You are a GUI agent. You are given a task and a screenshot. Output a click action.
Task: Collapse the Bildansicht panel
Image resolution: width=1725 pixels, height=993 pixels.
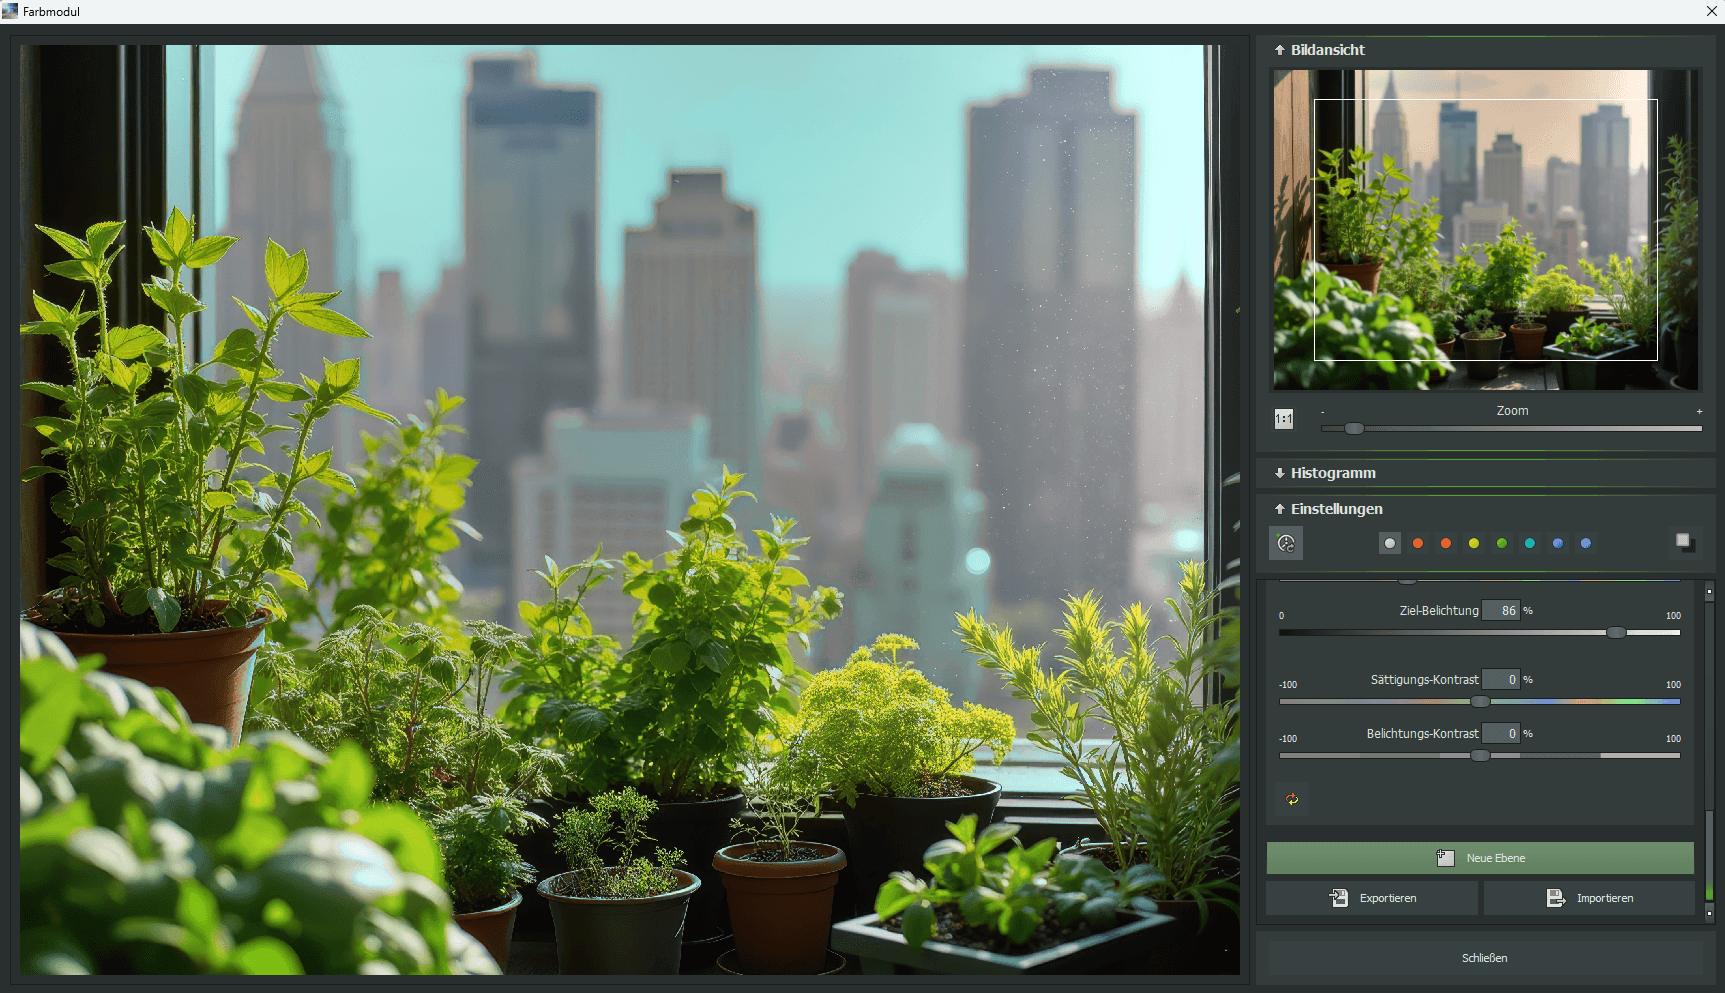(1280, 50)
